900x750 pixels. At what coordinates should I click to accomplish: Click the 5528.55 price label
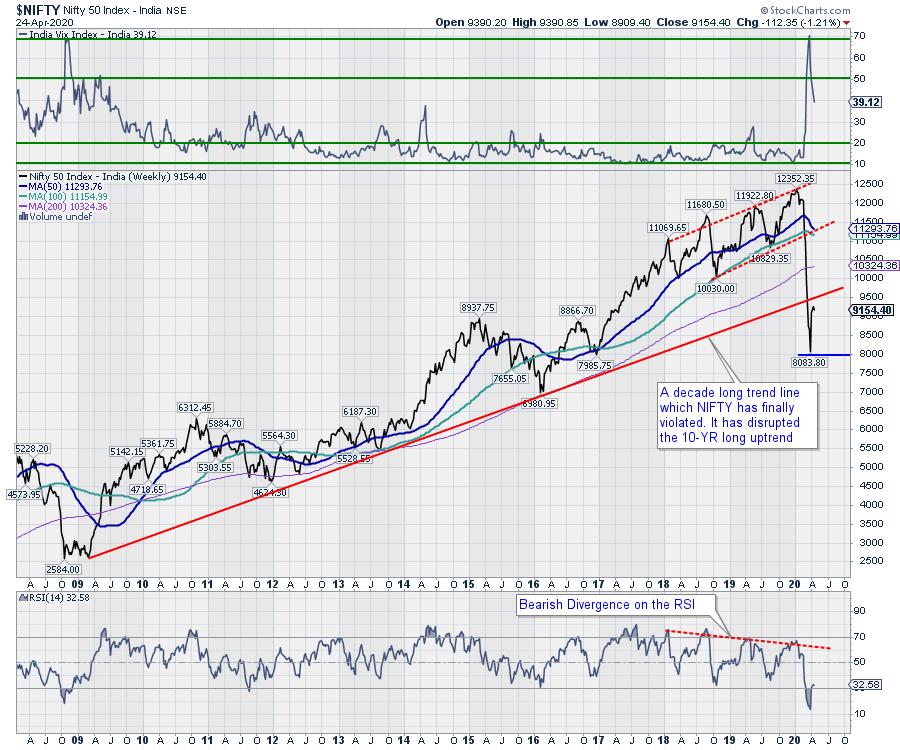[354, 458]
